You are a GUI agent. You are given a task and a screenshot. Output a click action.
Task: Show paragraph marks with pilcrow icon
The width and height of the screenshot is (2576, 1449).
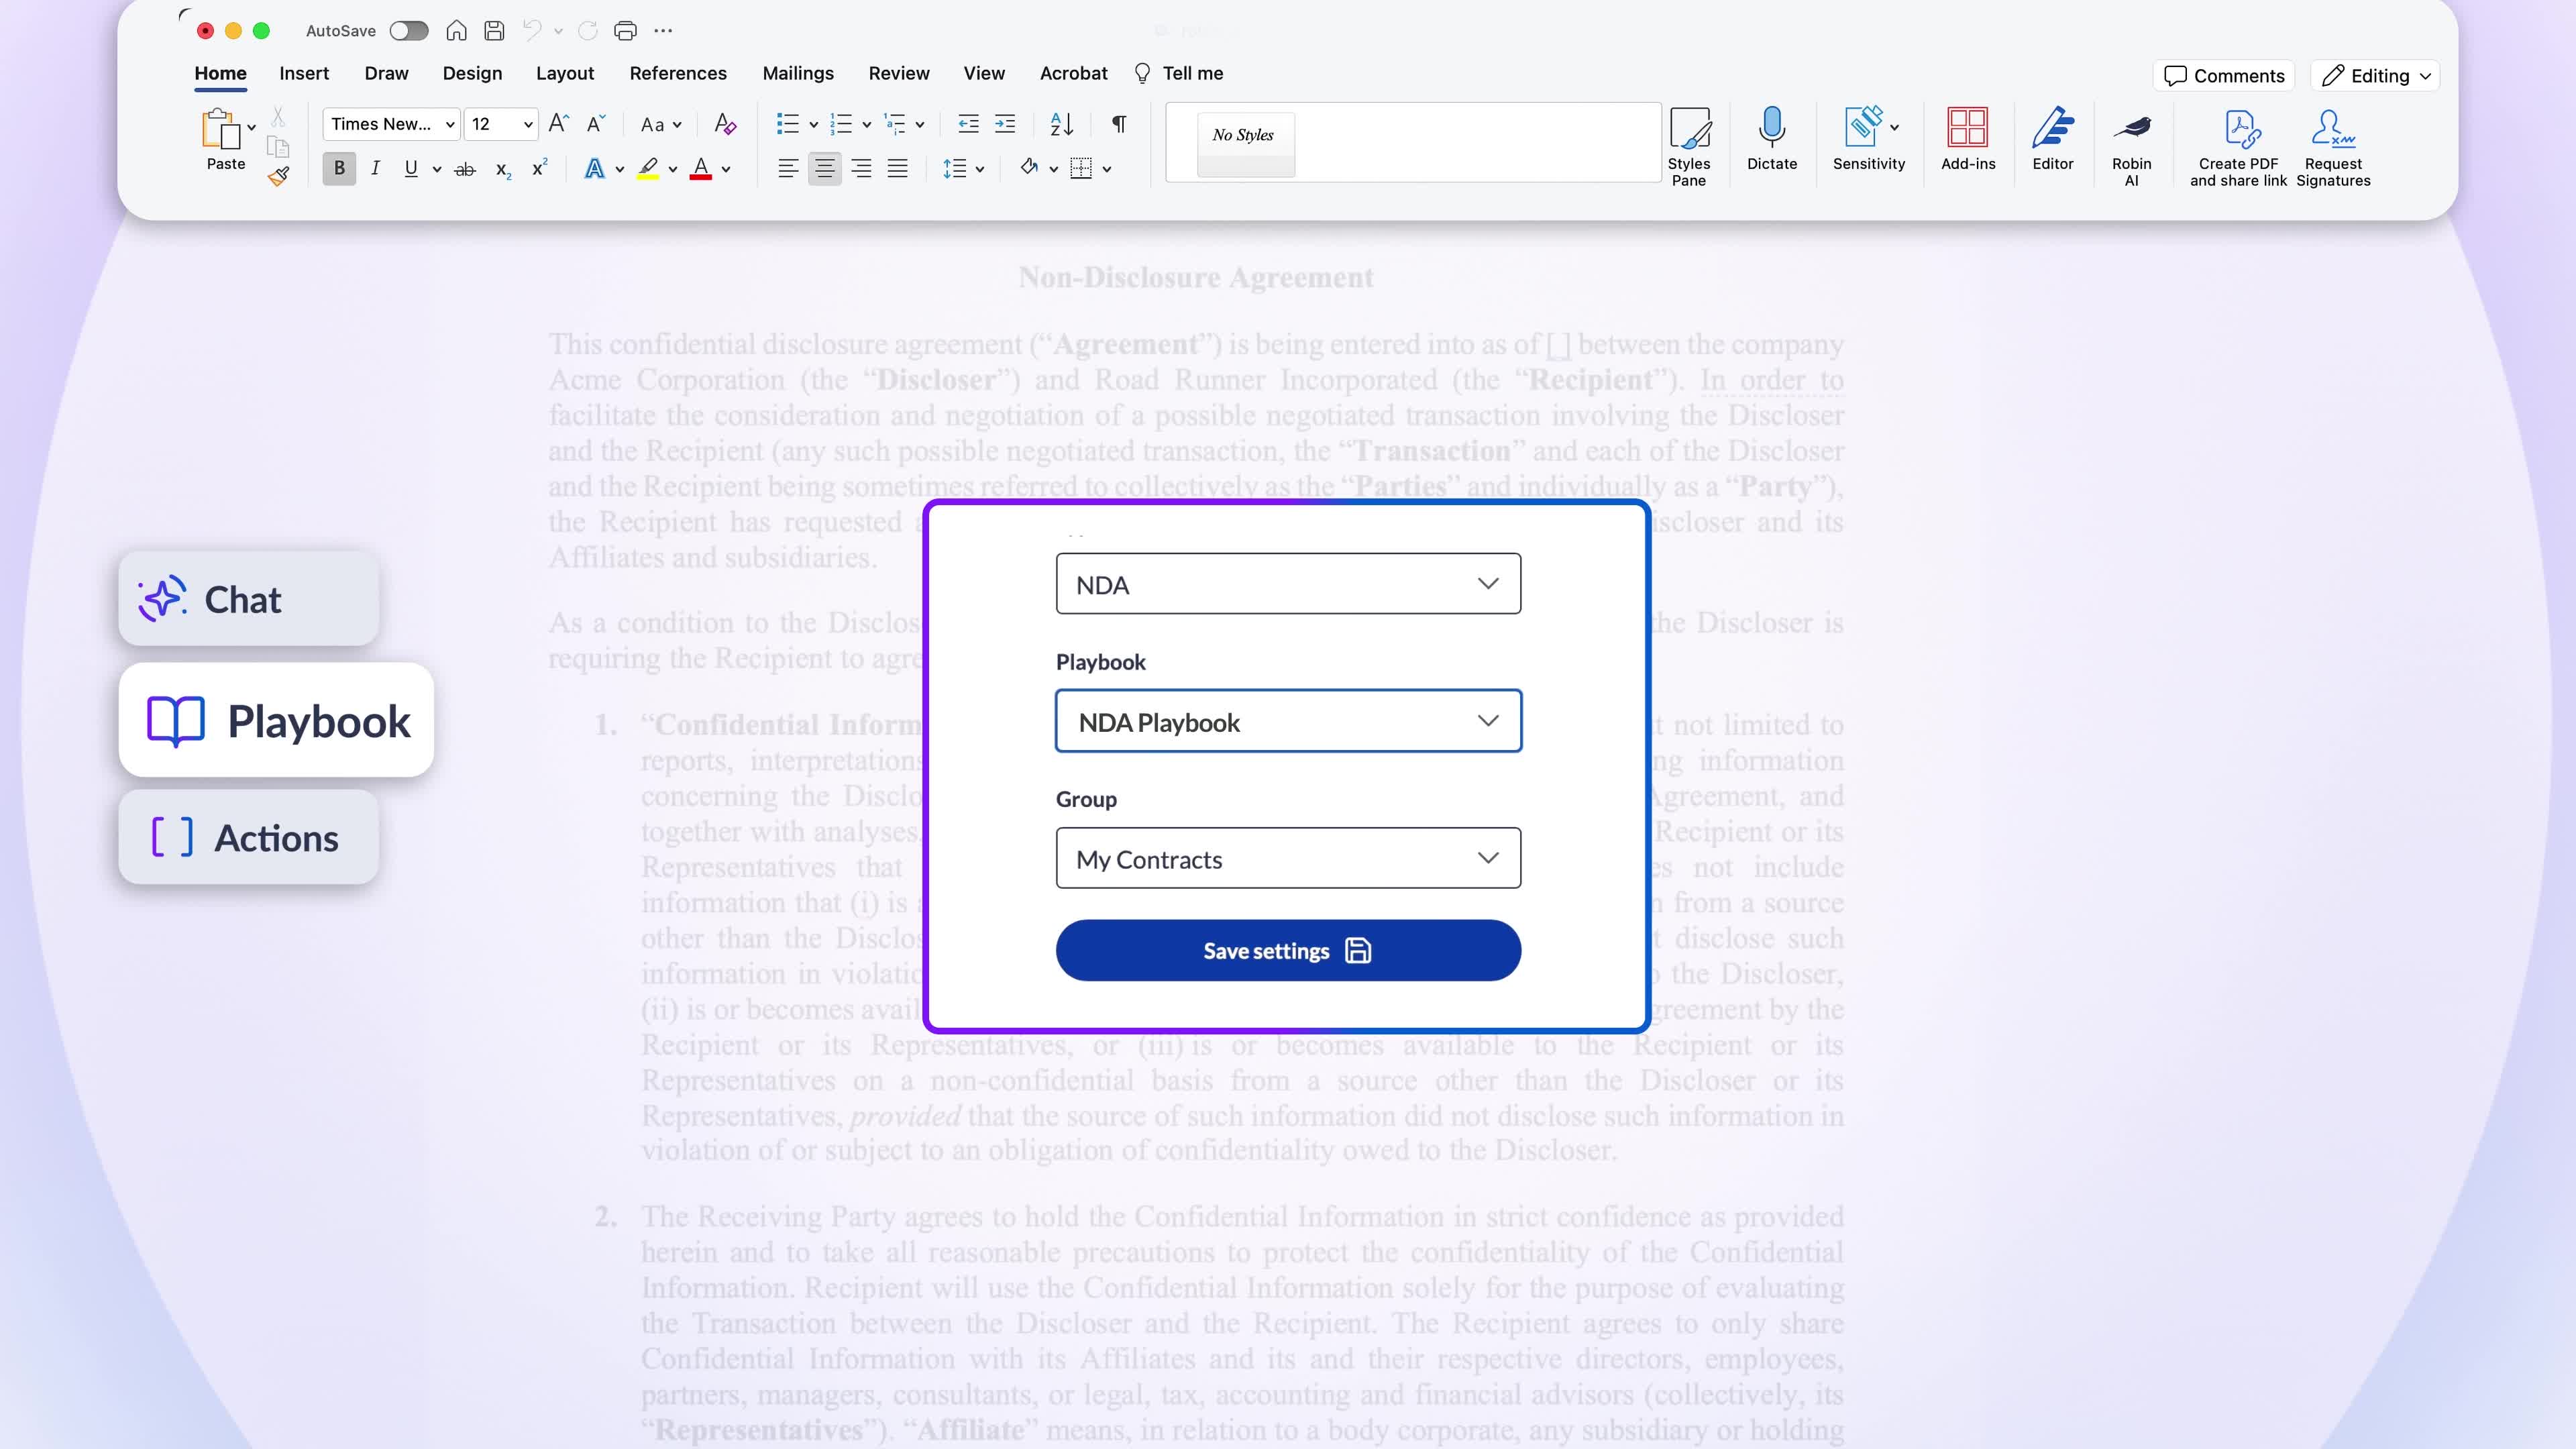[1119, 124]
